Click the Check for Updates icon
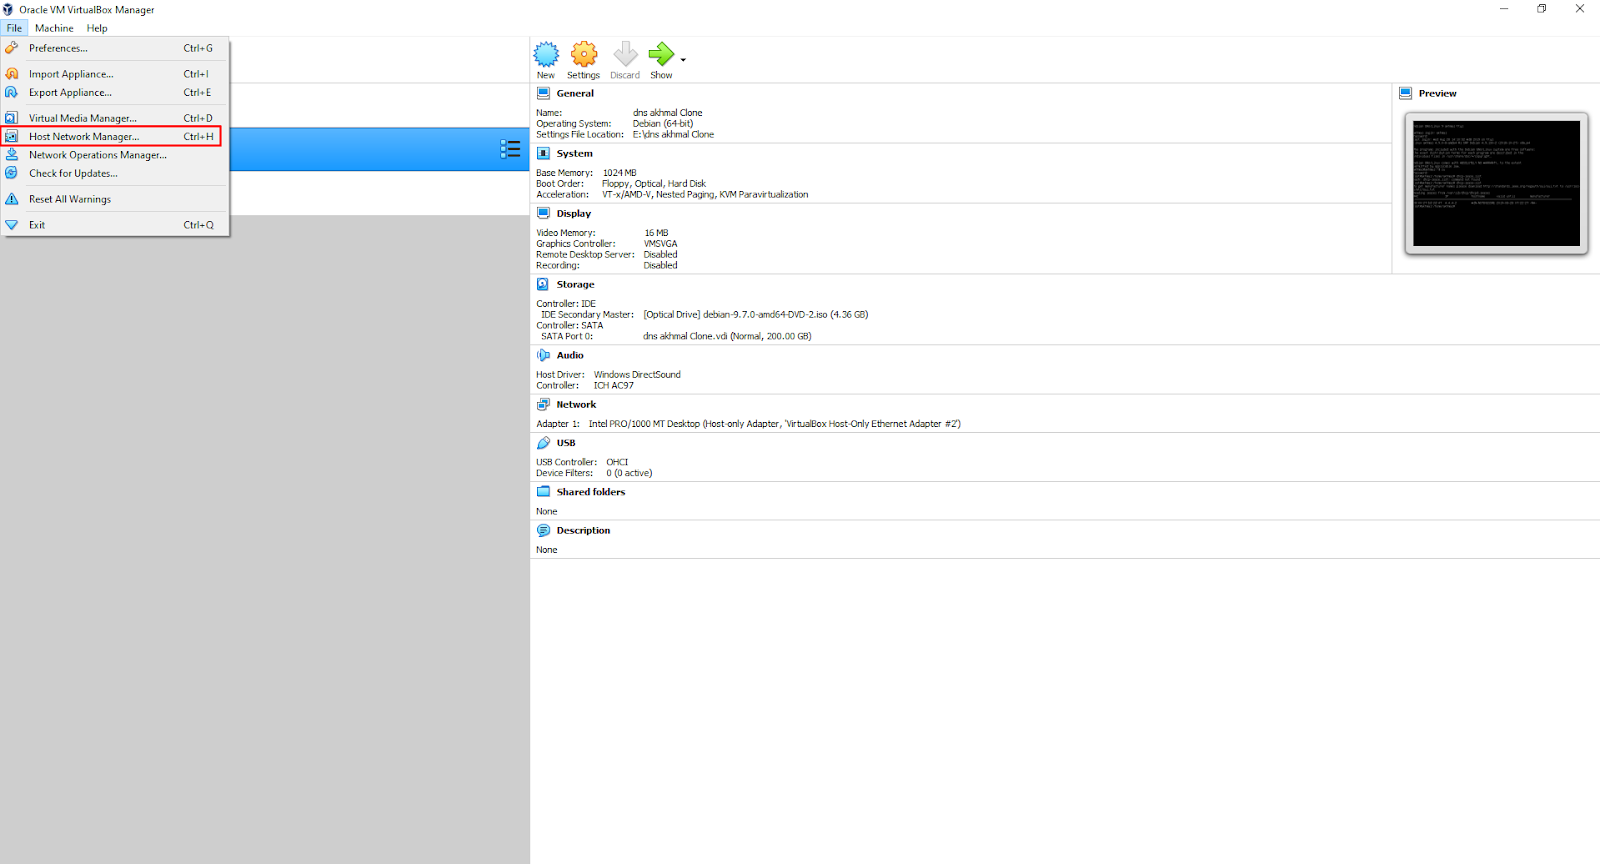The width and height of the screenshot is (1600, 864). 12,173
